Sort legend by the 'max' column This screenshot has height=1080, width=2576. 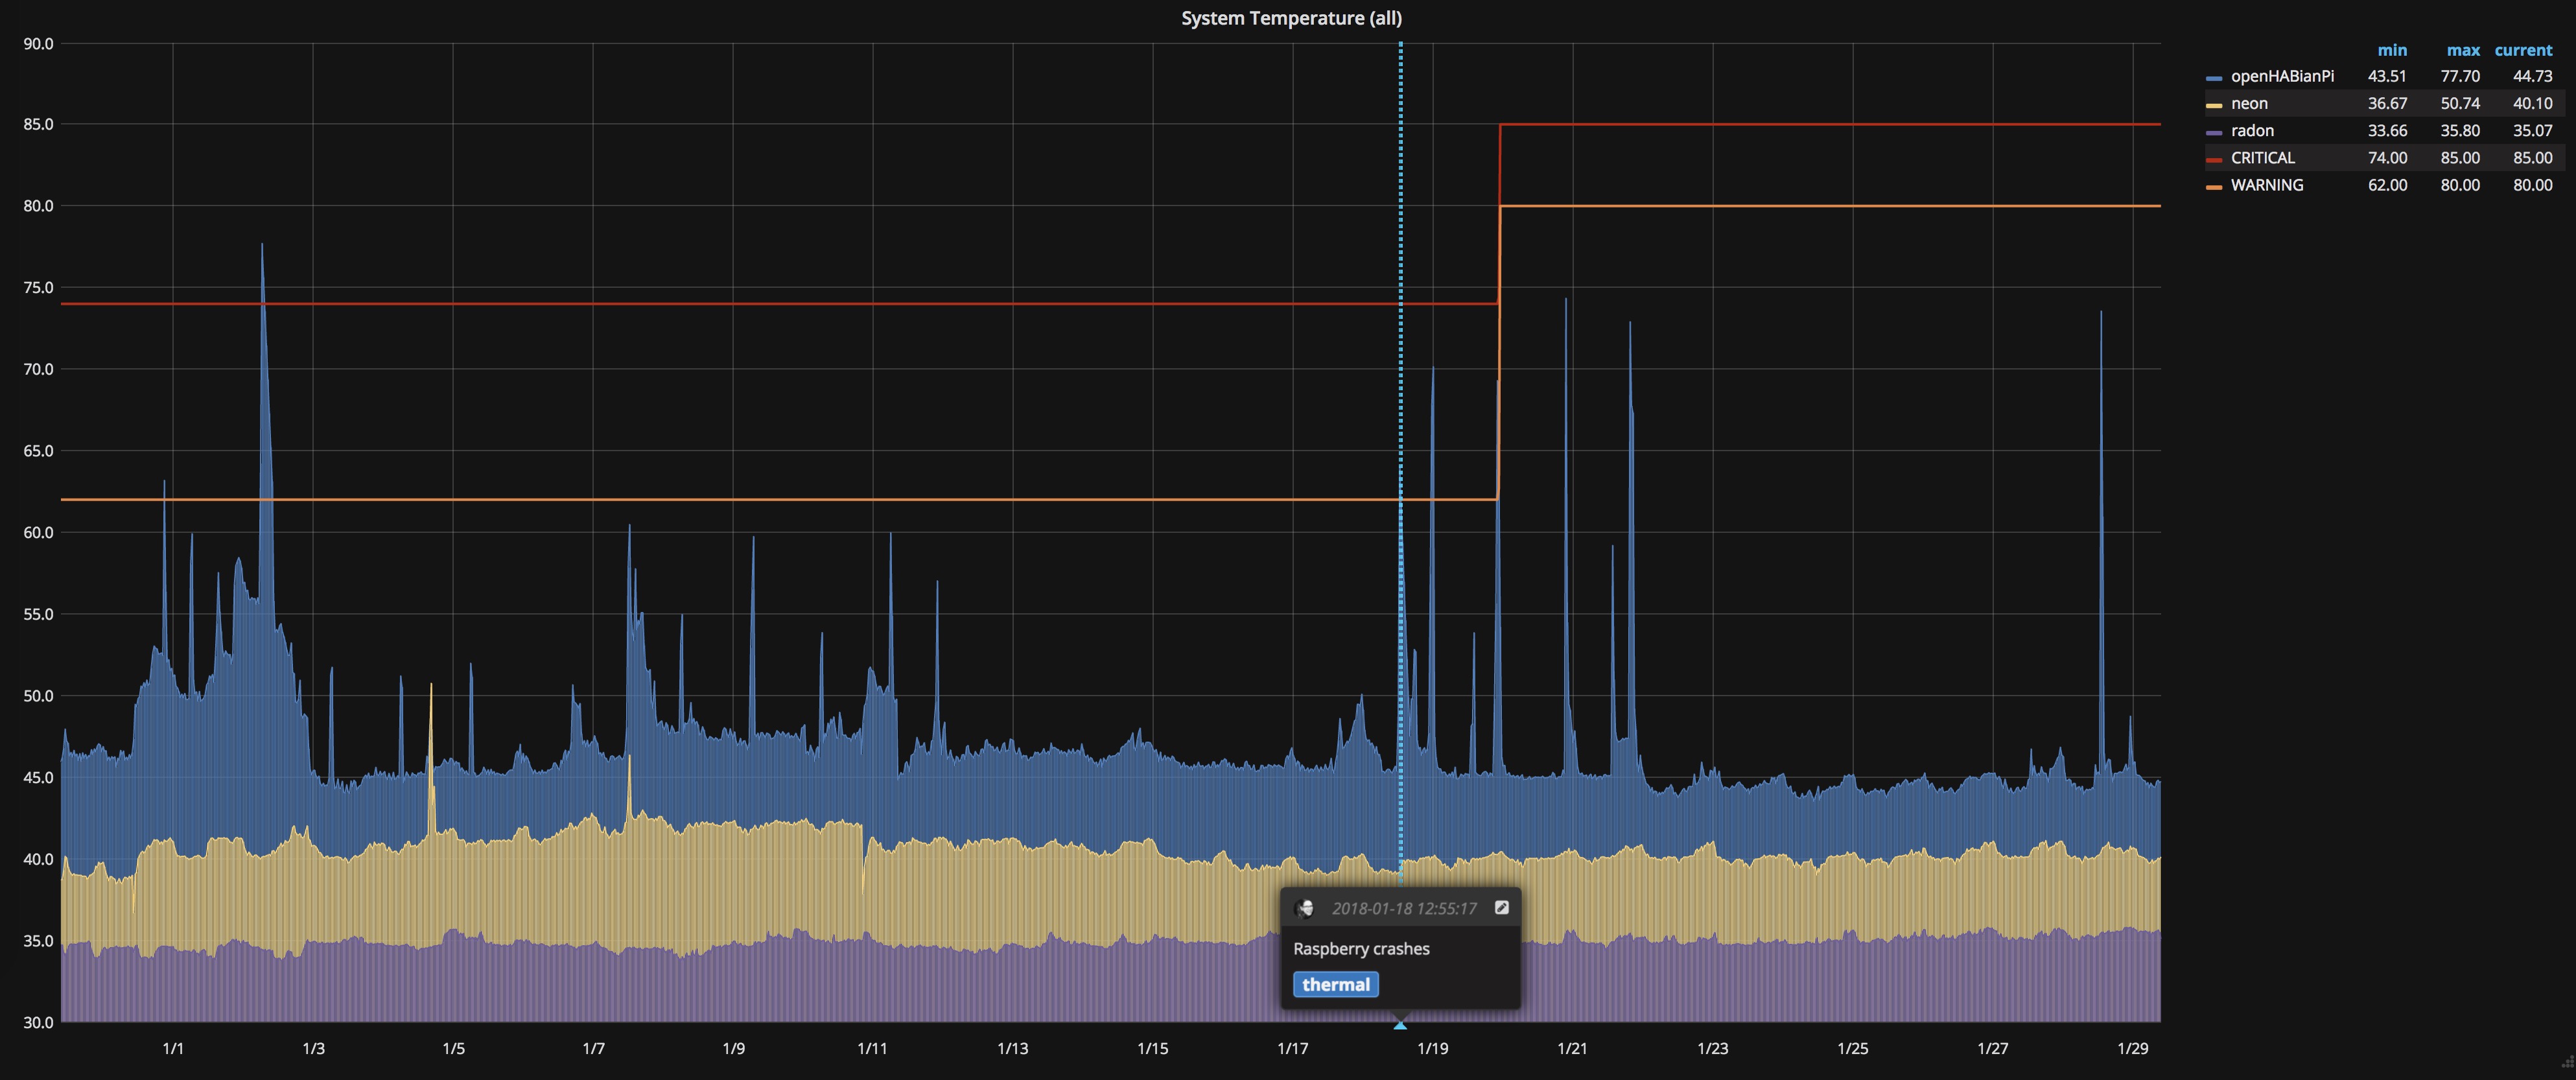[2463, 50]
